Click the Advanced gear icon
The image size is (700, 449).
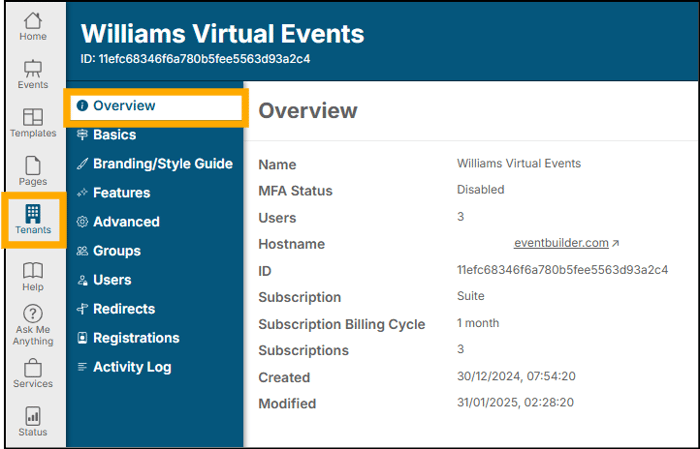click(x=82, y=222)
